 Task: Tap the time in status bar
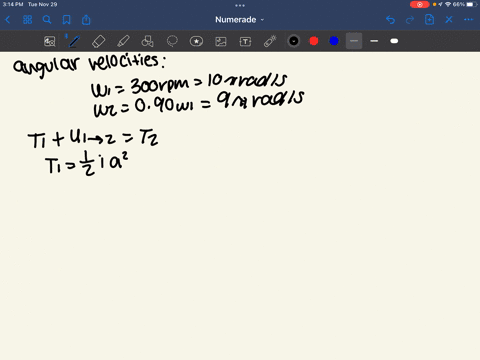pos(13,4)
